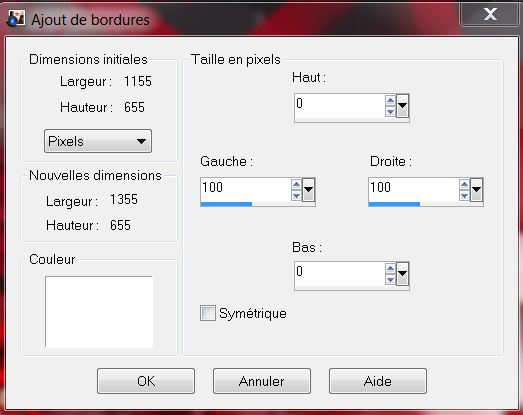Decrease Haut value with down arrow
Image resolution: width=523 pixels, height=415 pixels.
tap(390, 111)
